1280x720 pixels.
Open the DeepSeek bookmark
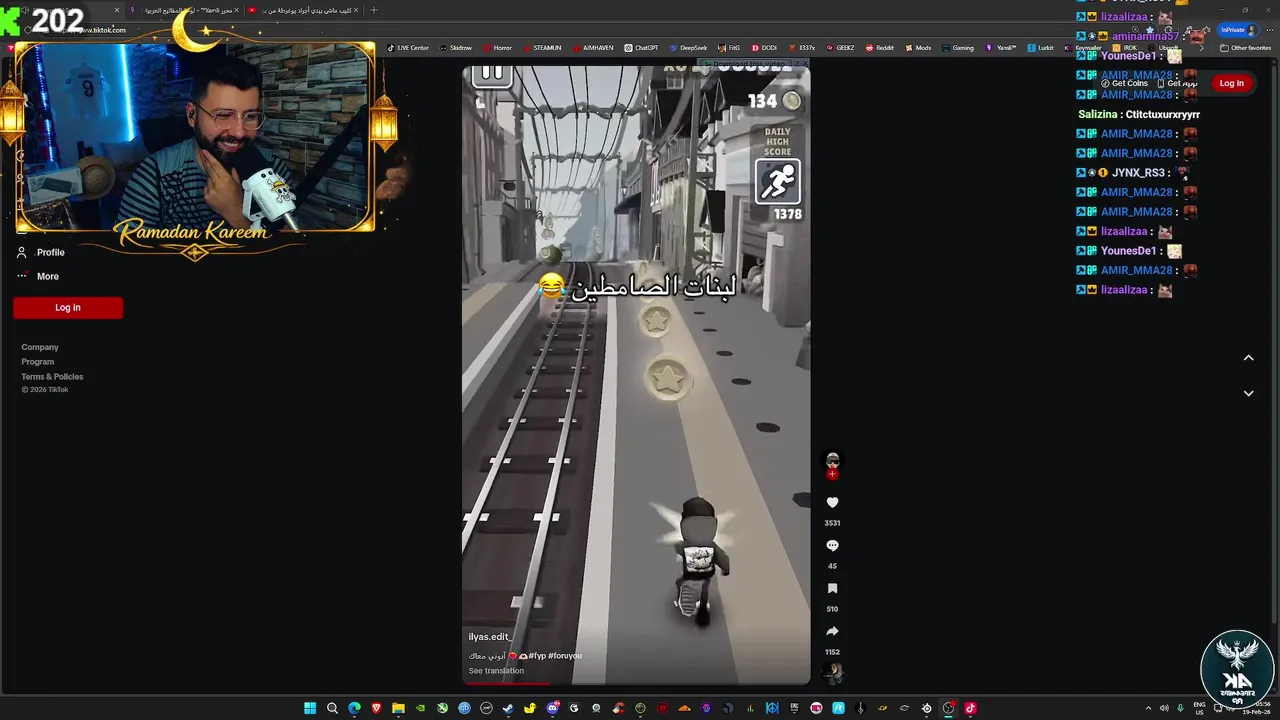pos(689,48)
